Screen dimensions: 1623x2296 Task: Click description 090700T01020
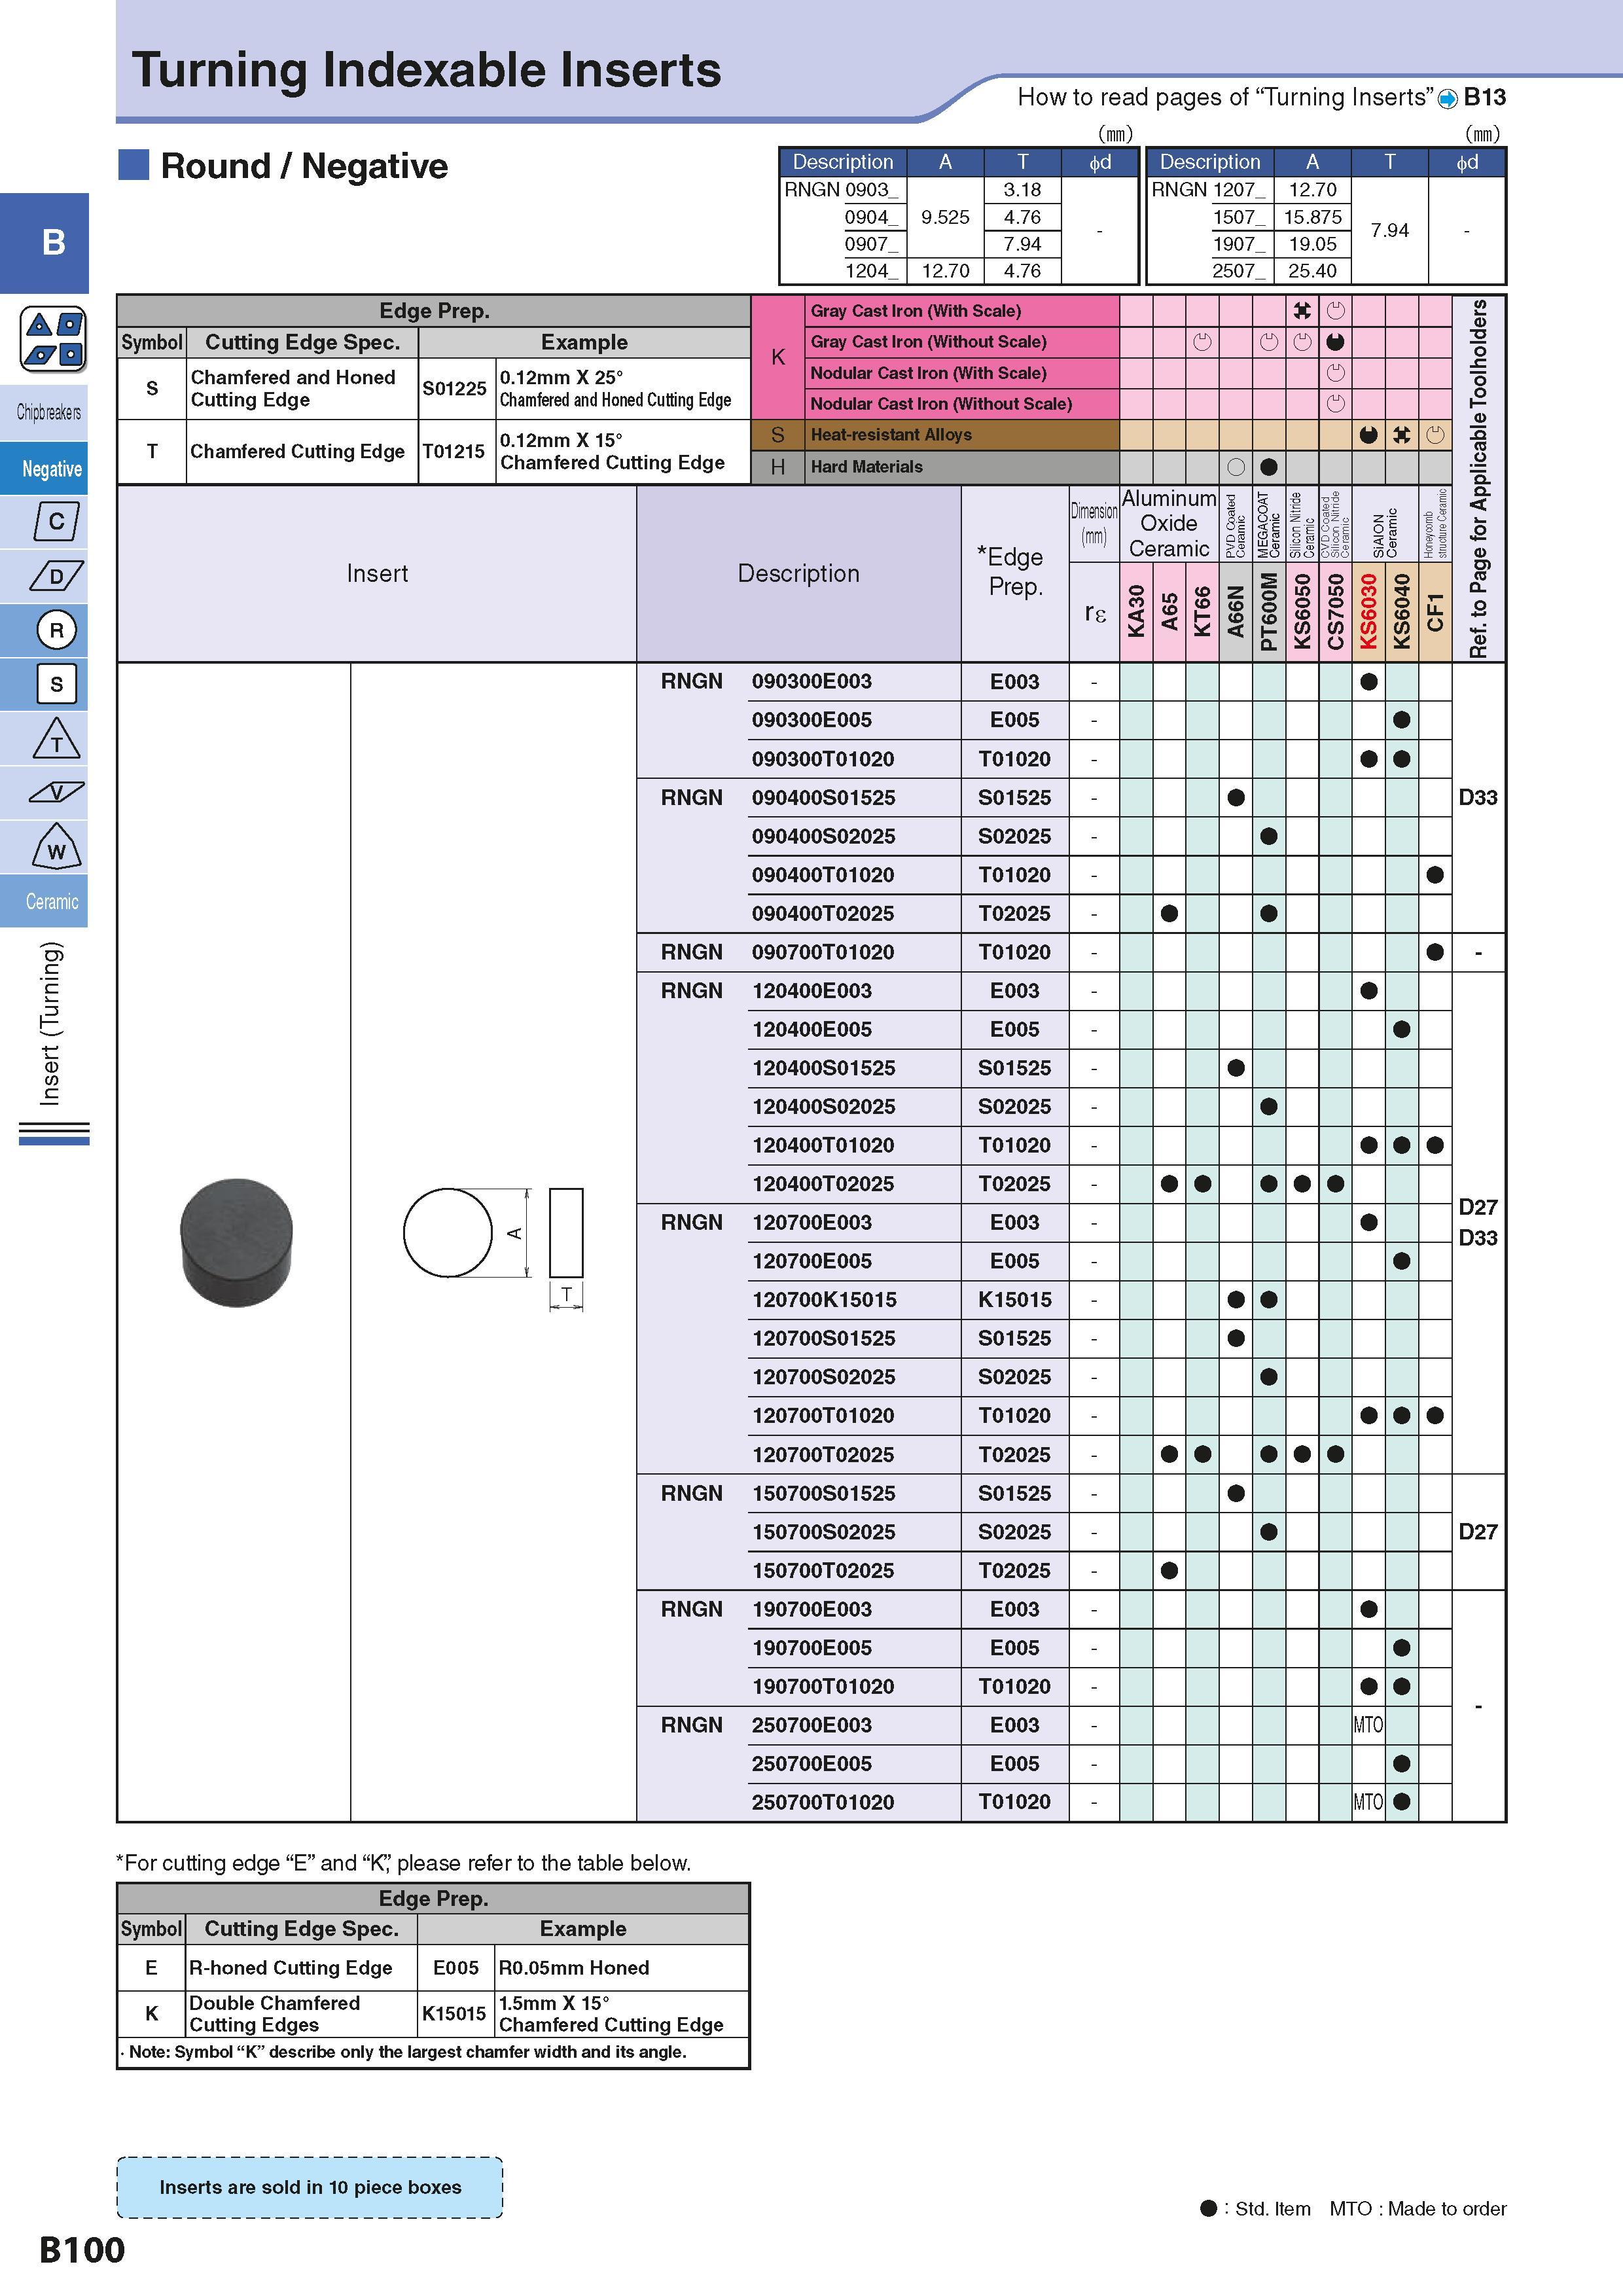tap(823, 952)
